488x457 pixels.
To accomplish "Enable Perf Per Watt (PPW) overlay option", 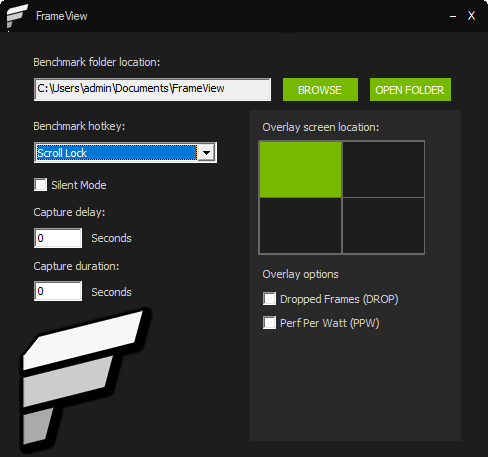I will click(269, 322).
